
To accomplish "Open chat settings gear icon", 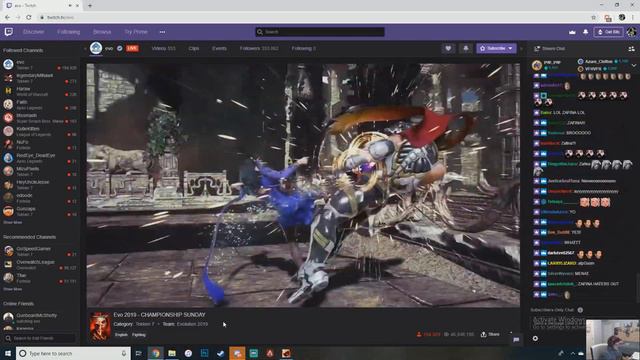I will tap(535, 338).
